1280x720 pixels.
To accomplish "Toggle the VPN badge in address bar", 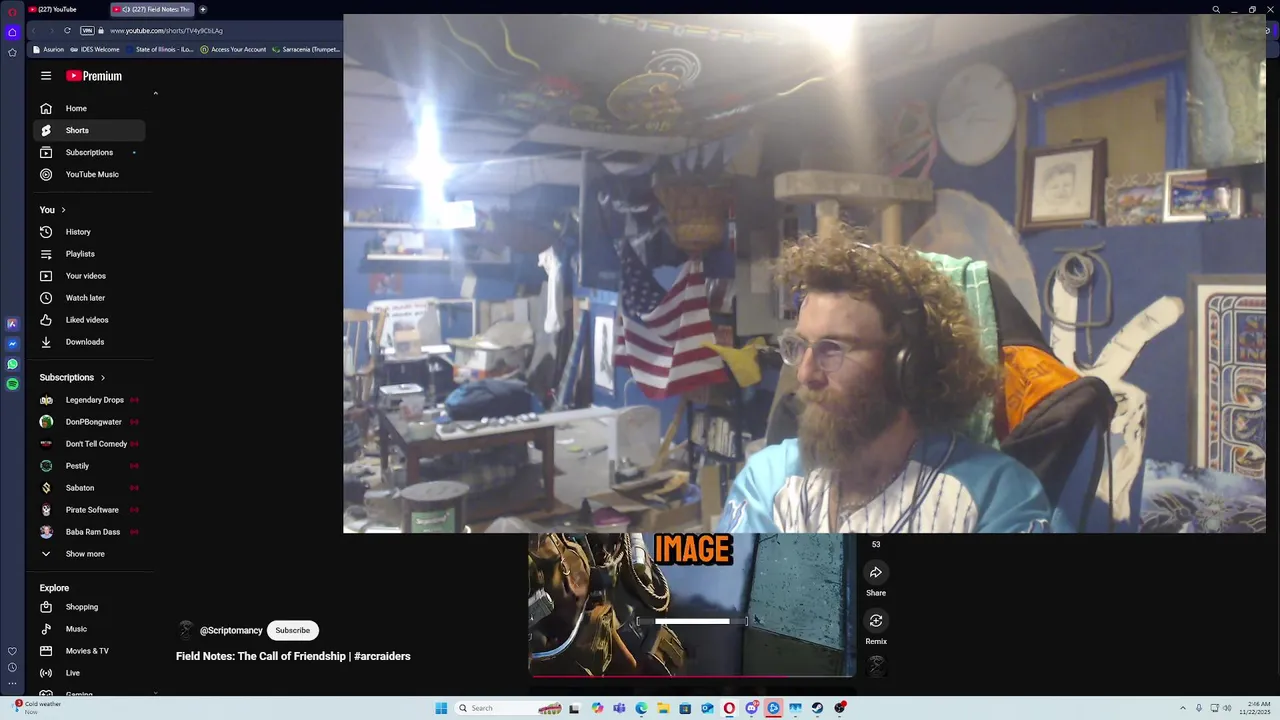I will click(87, 31).
